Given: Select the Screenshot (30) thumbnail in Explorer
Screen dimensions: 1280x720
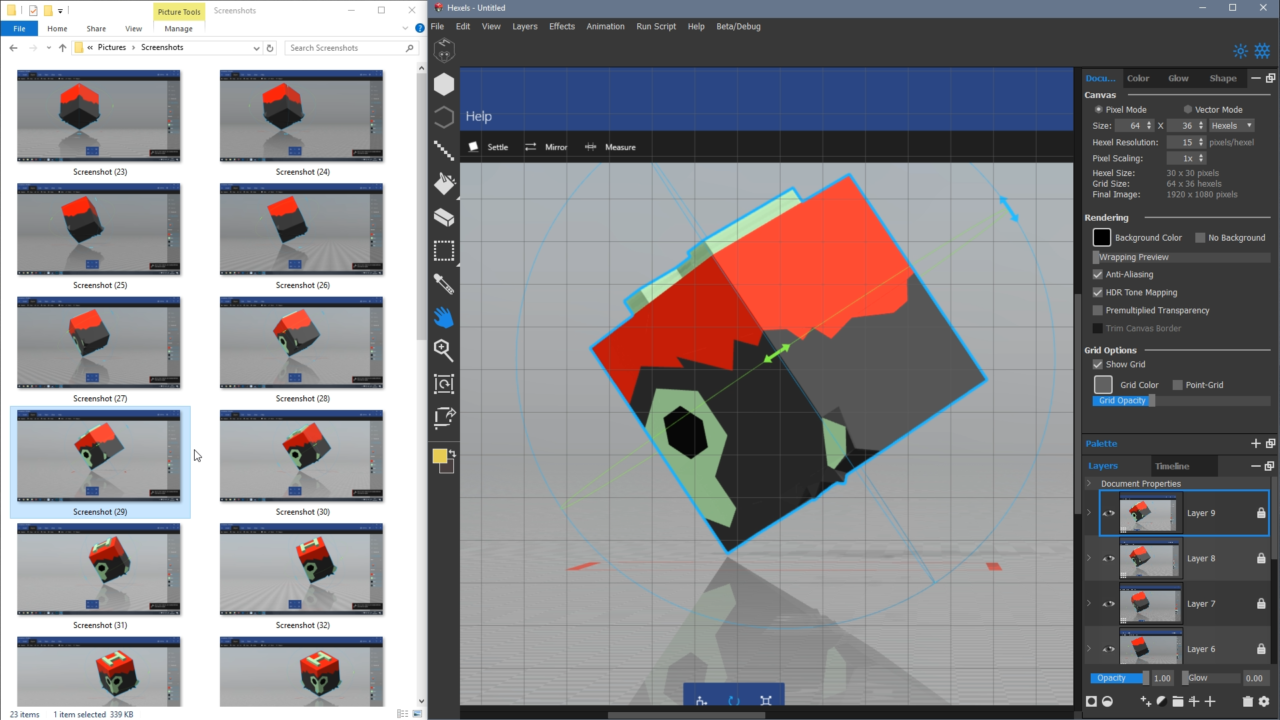Looking at the screenshot, I should [x=301, y=455].
